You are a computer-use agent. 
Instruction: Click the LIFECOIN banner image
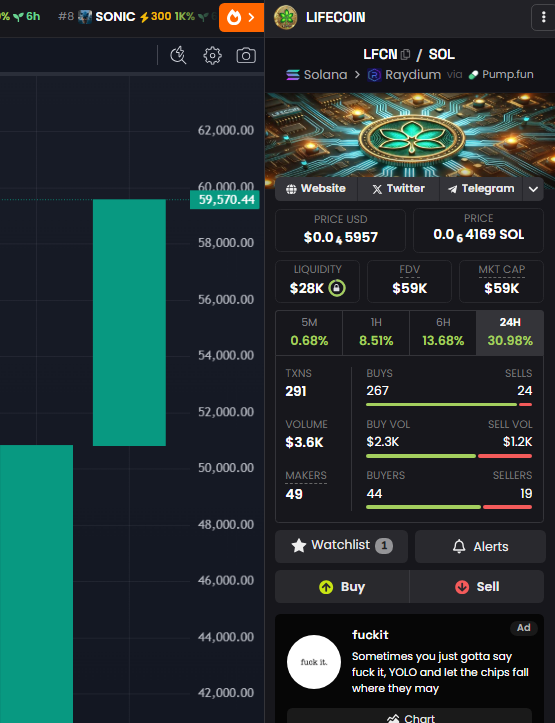410,135
